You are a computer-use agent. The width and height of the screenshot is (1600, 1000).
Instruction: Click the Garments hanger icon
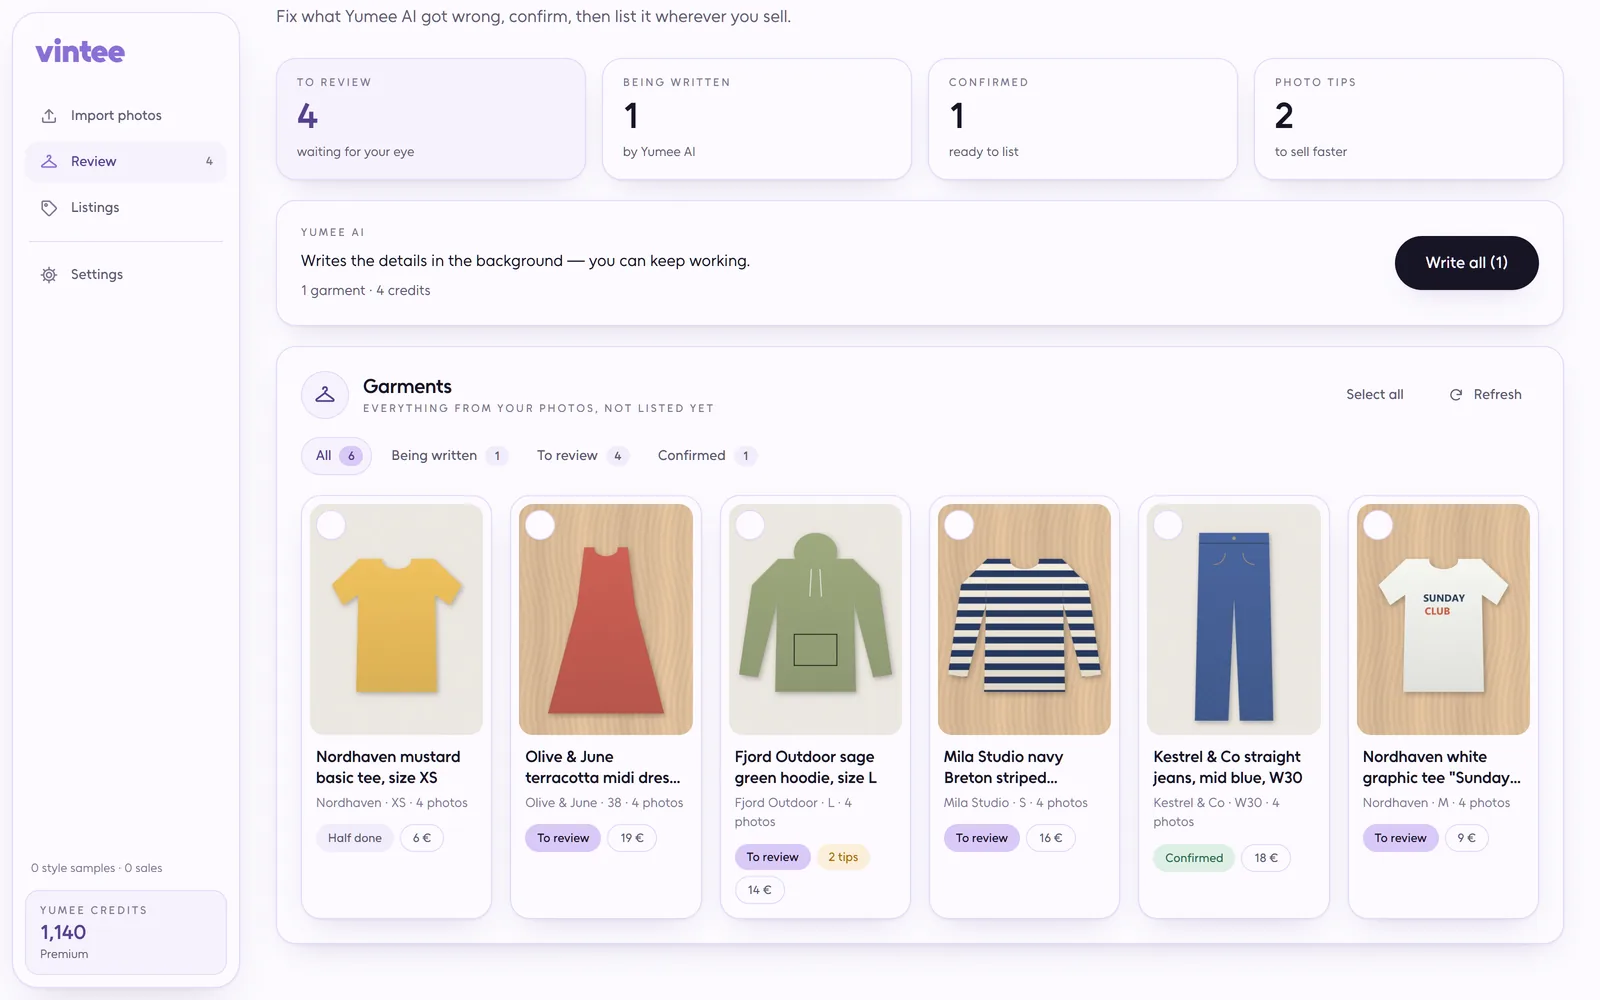(x=325, y=395)
